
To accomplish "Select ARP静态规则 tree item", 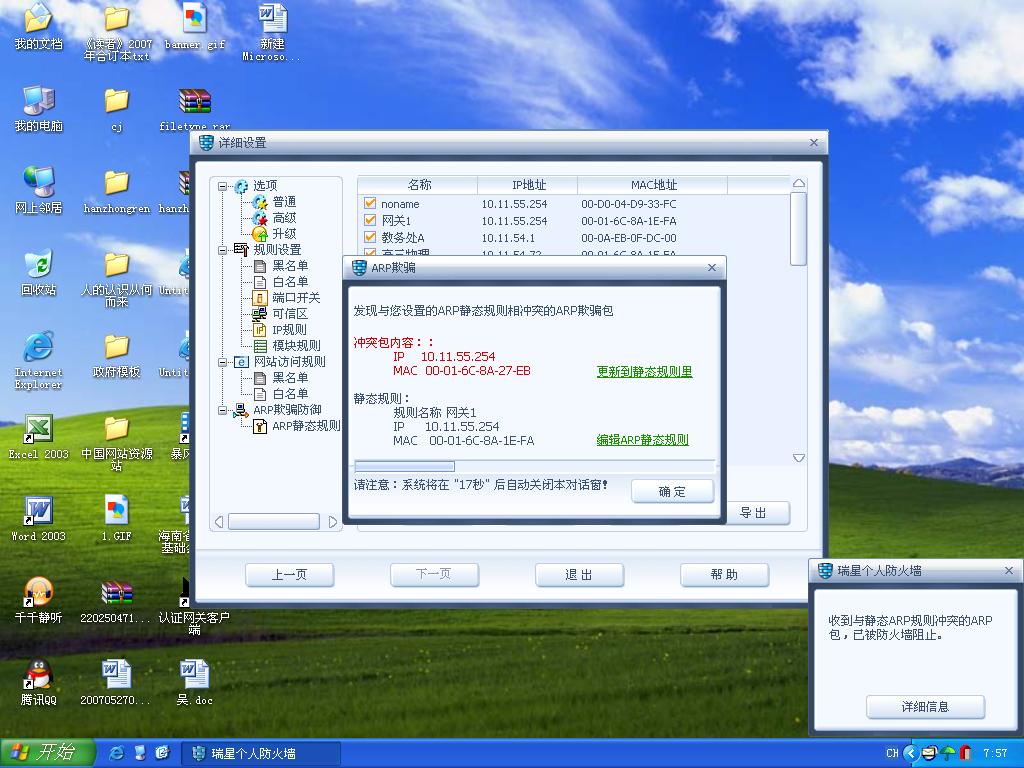I will (306, 426).
